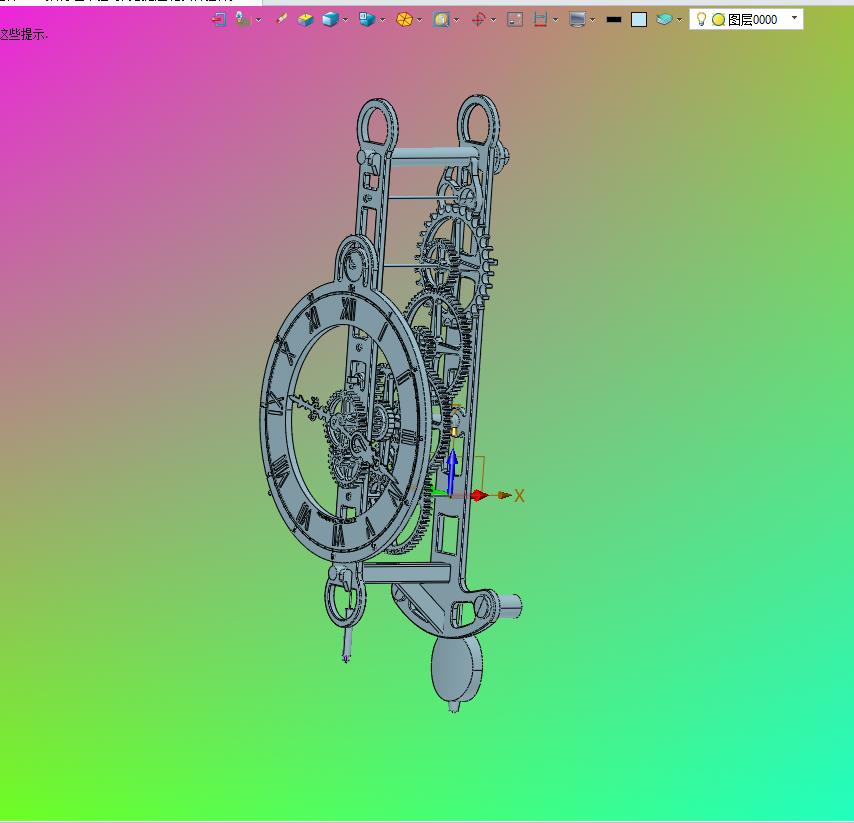Open the layer stack dropdown arrow

click(x=680, y=20)
